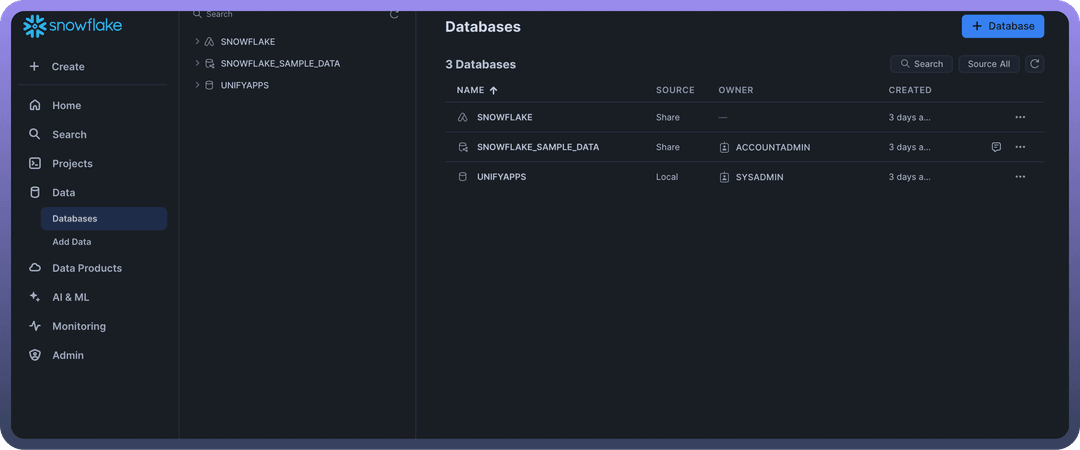Click the explorer search input field

click(290, 14)
